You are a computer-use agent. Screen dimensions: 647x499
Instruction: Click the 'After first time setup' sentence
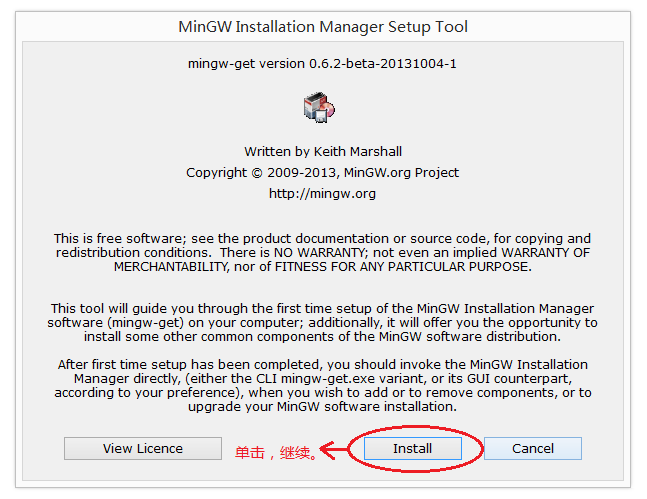point(323,385)
